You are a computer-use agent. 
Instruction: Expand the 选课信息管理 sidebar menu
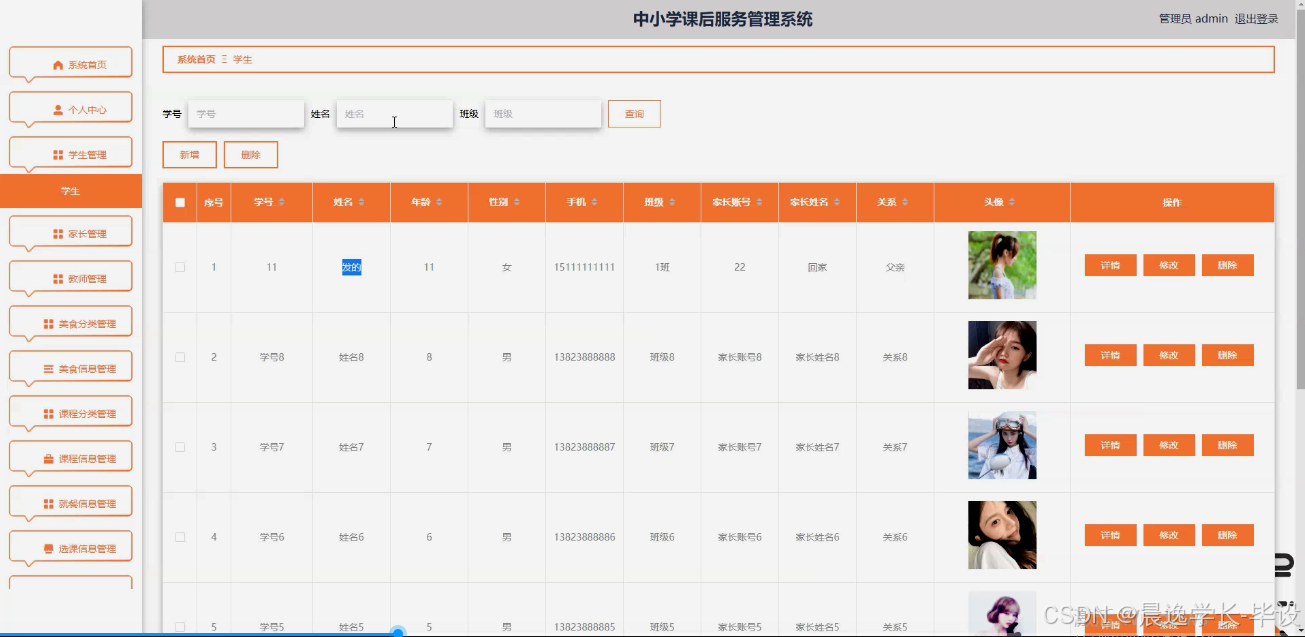70,548
